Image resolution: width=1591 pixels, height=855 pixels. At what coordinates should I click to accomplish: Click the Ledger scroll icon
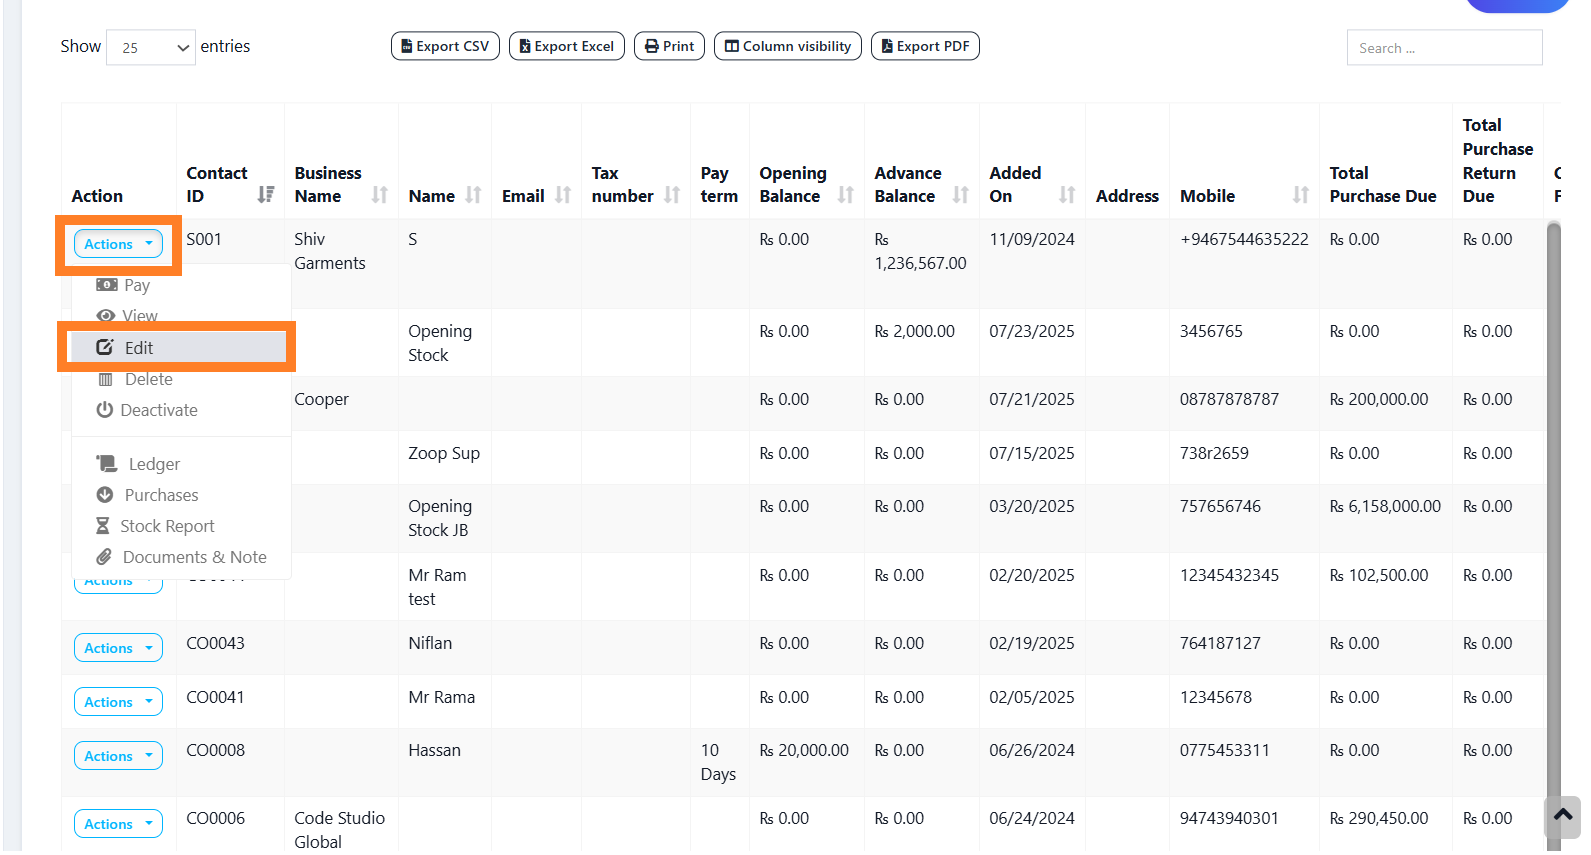pos(106,464)
